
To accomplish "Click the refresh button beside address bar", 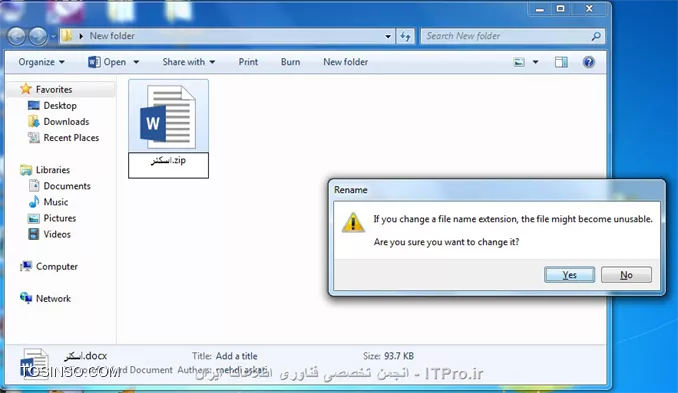I will click(405, 36).
